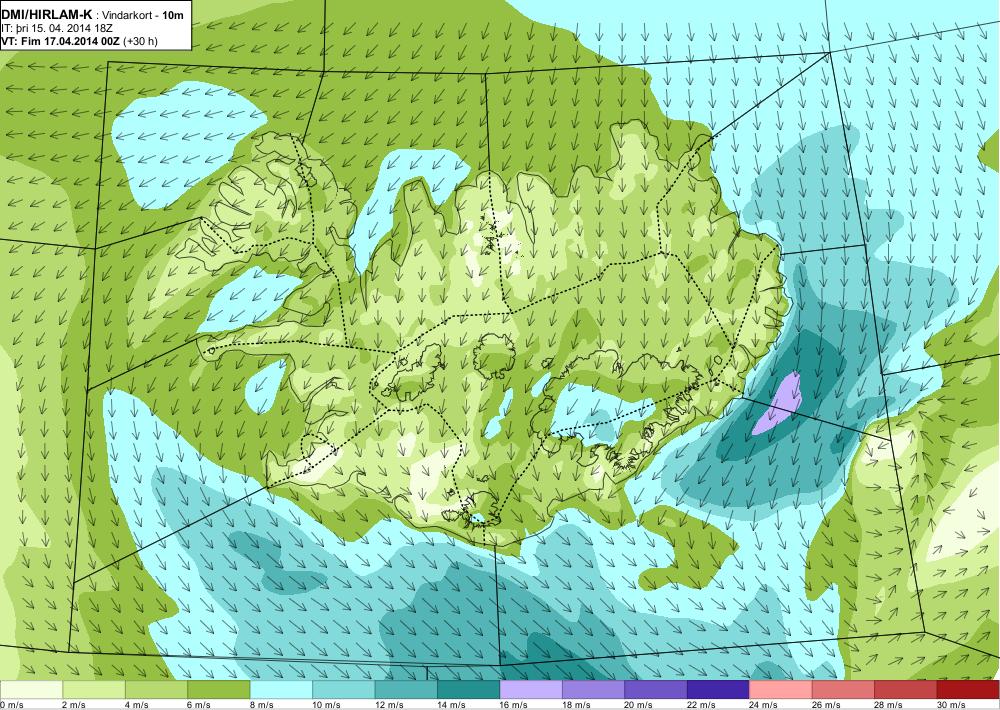Click the '8 m/s' legend label
Image resolution: width=1000 pixels, height=710 pixels.
(x=262, y=705)
